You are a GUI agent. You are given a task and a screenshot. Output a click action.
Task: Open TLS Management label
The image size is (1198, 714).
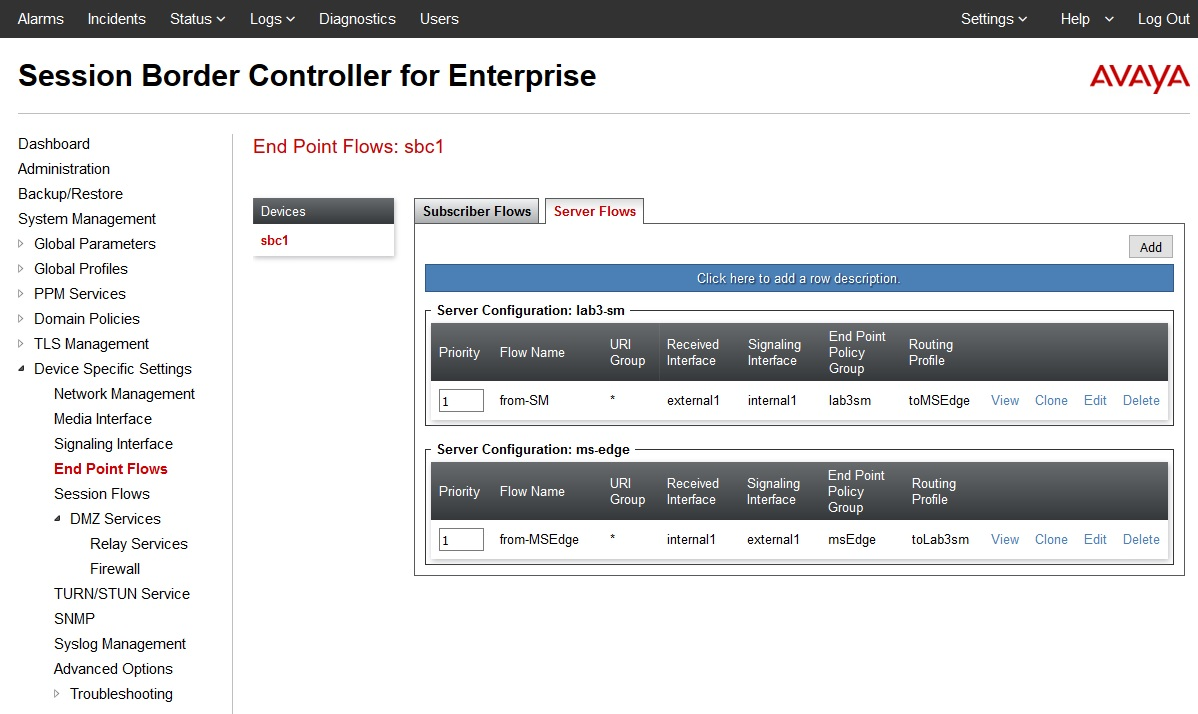[91, 344]
